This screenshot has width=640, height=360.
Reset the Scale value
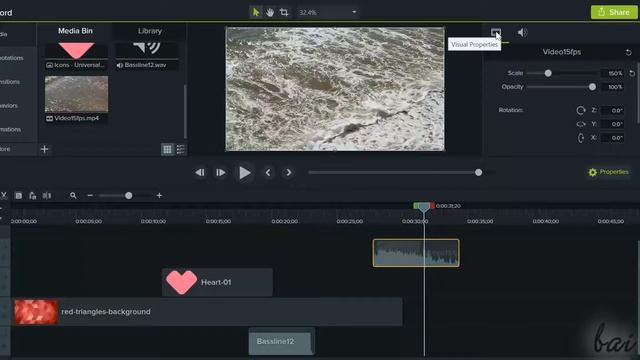click(x=632, y=73)
